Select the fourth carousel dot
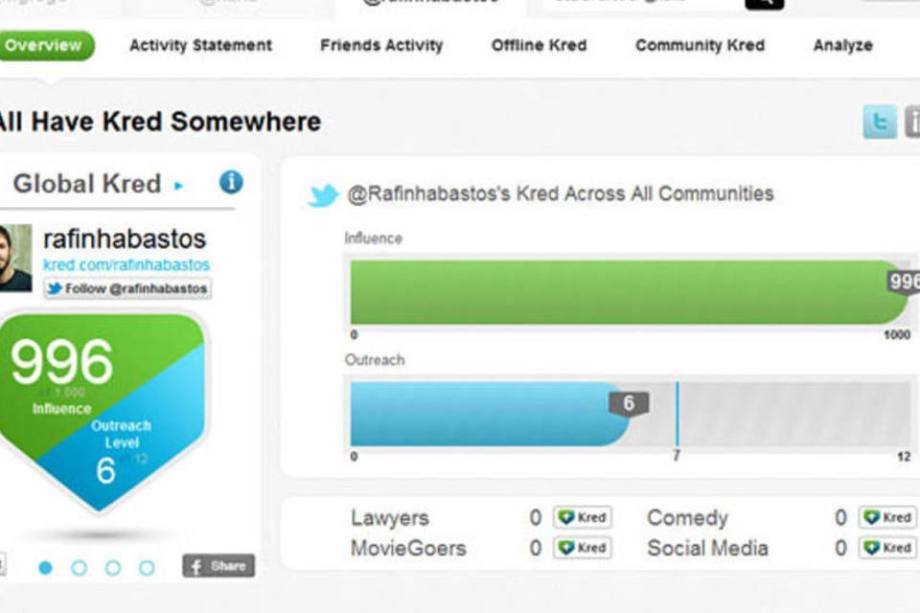The image size is (920, 613). (147, 567)
